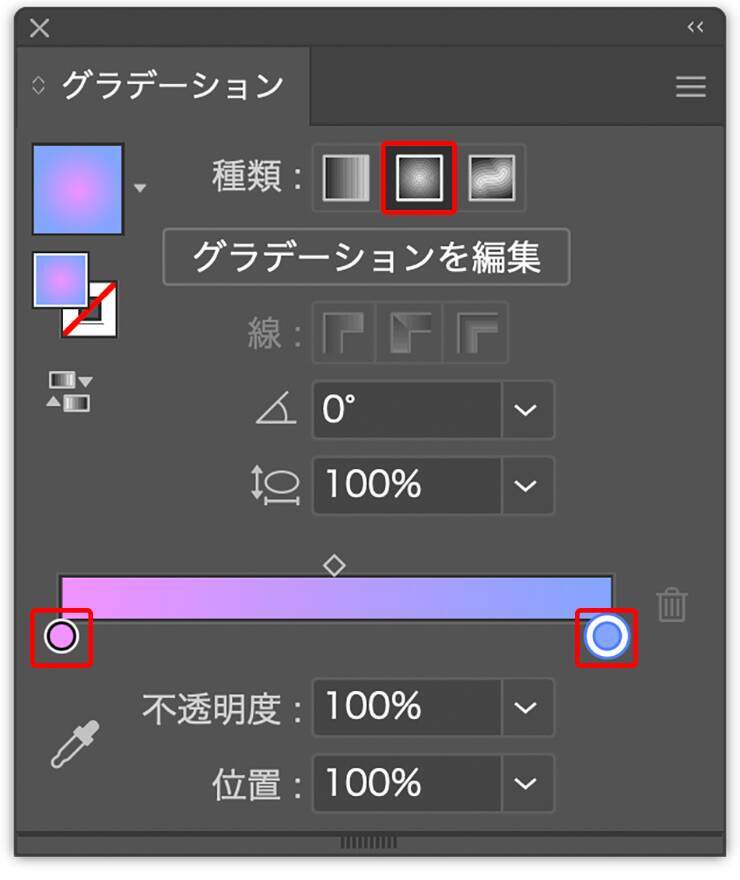Open the opacity (不透明度) dropdown
The image size is (740, 880).
526,708
